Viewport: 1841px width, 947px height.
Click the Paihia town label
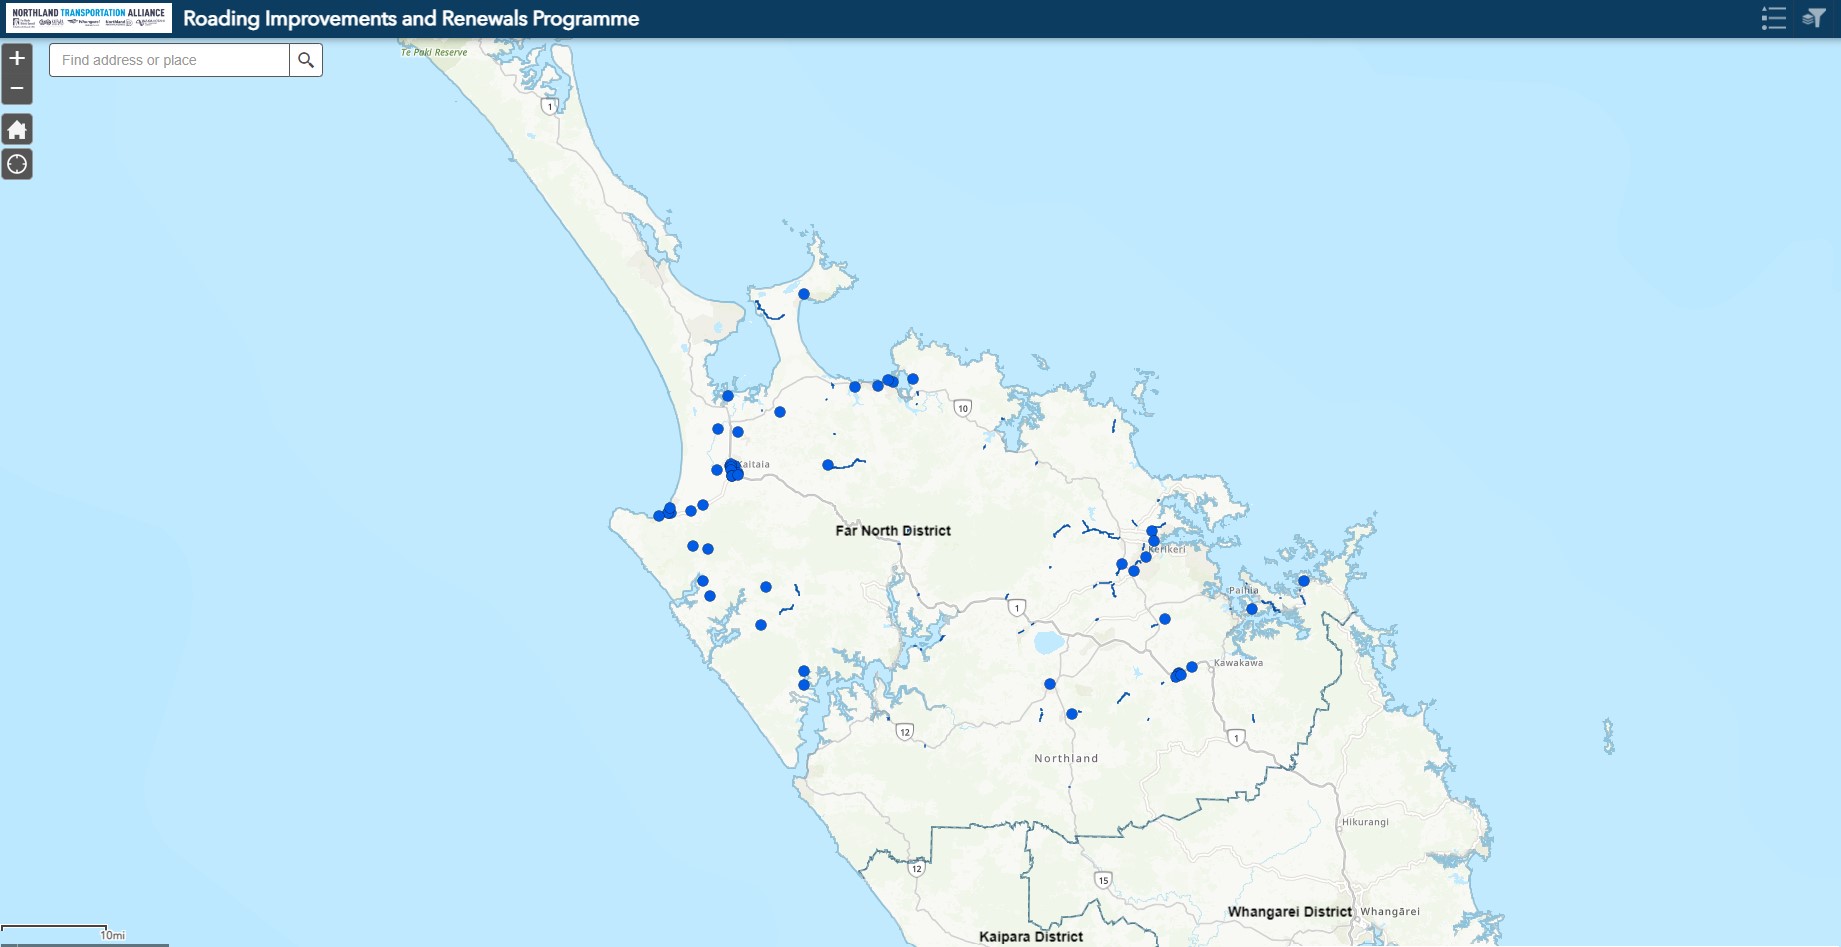coord(1244,590)
